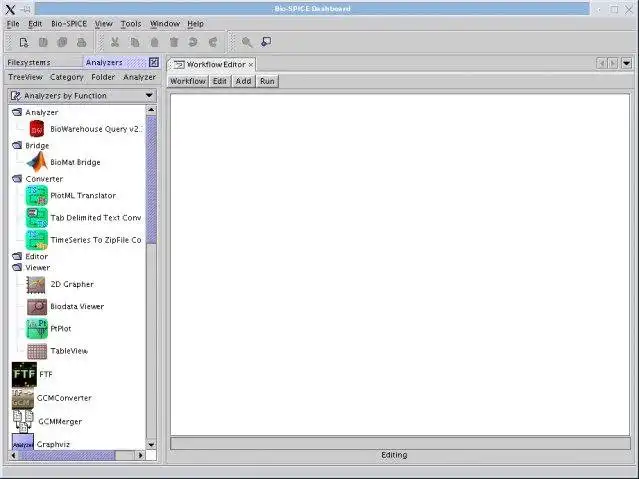Image resolution: width=639 pixels, height=479 pixels.
Task: Click the Save toolbar icon
Action: (x=43, y=42)
